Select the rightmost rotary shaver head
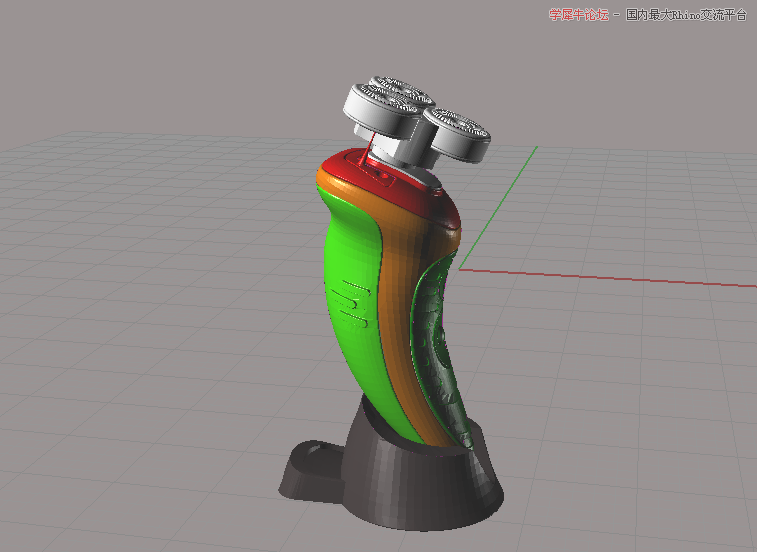This screenshot has height=552, width=757. 457,135
